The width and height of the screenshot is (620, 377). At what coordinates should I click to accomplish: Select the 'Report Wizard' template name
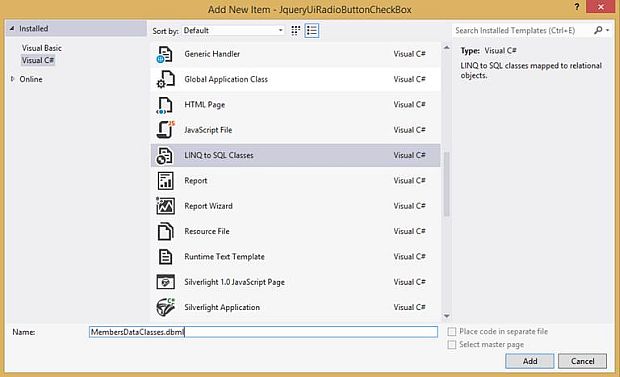tap(208, 206)
